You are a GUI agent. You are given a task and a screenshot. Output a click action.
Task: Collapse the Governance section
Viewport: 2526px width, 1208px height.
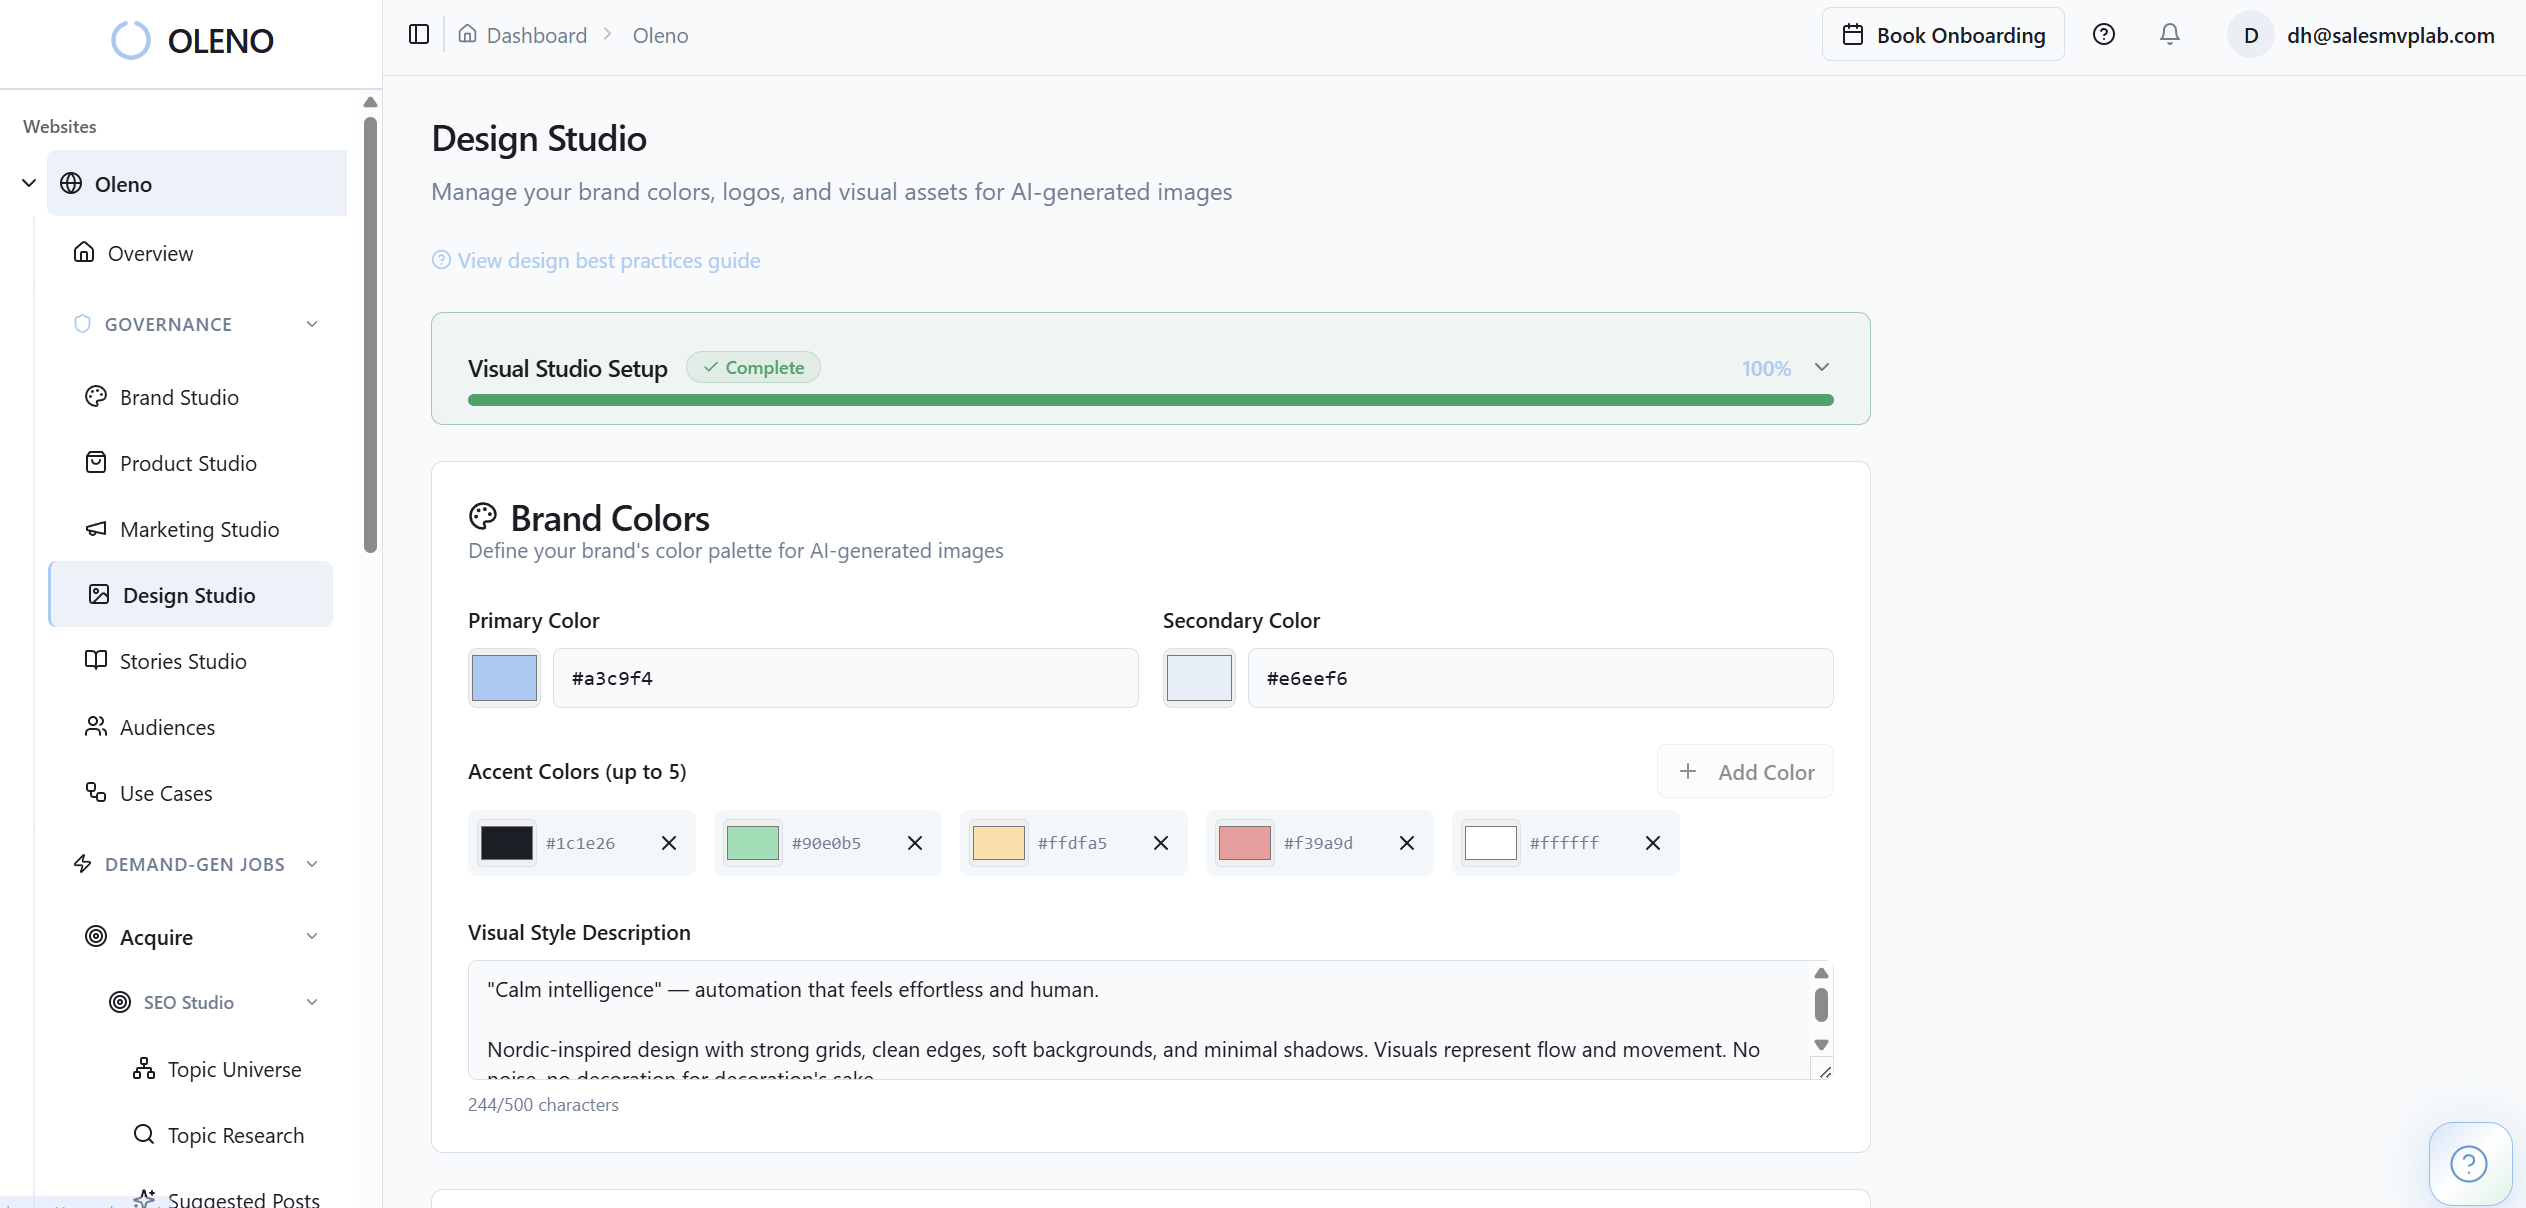(312, 324)
